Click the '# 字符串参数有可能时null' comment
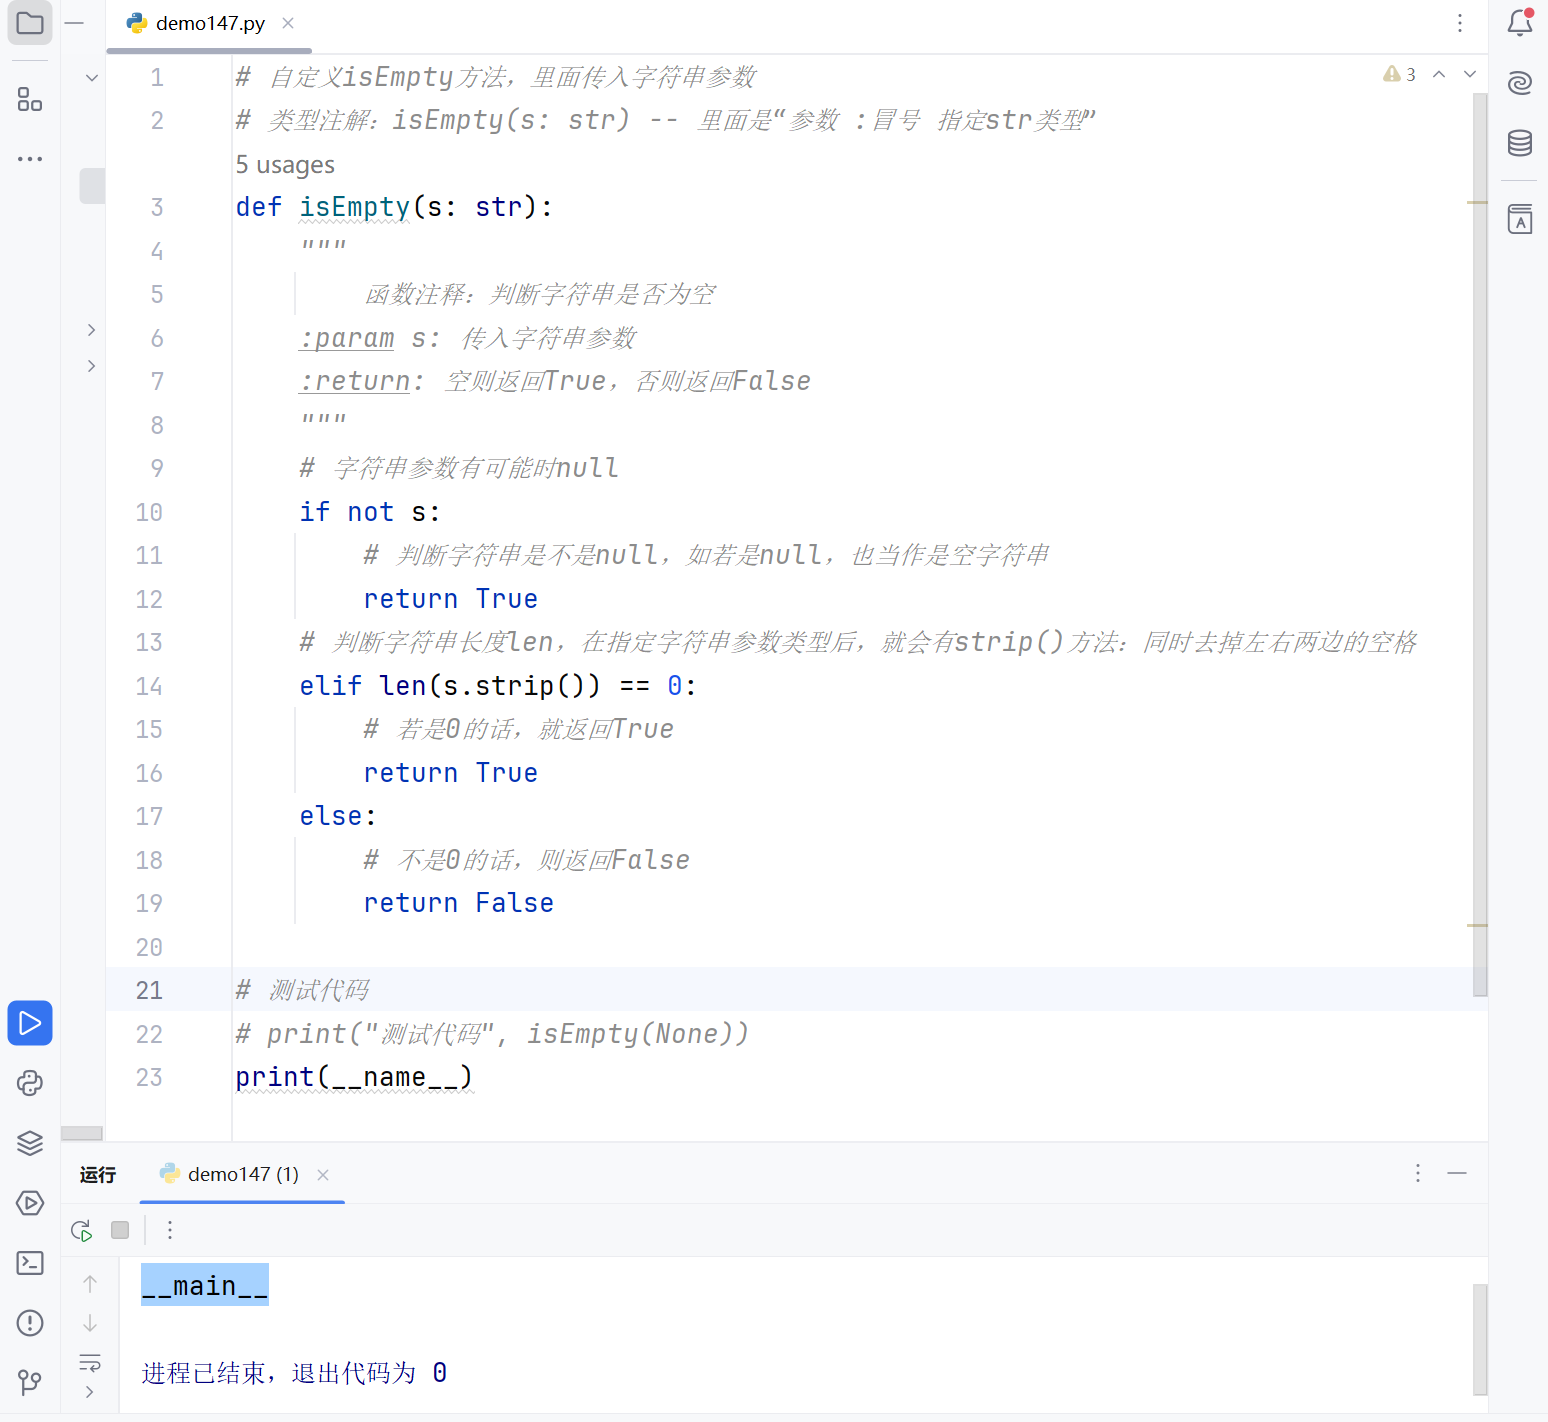The width and height of the screenshot is (1548, 1422). click(x=459, y=468)
